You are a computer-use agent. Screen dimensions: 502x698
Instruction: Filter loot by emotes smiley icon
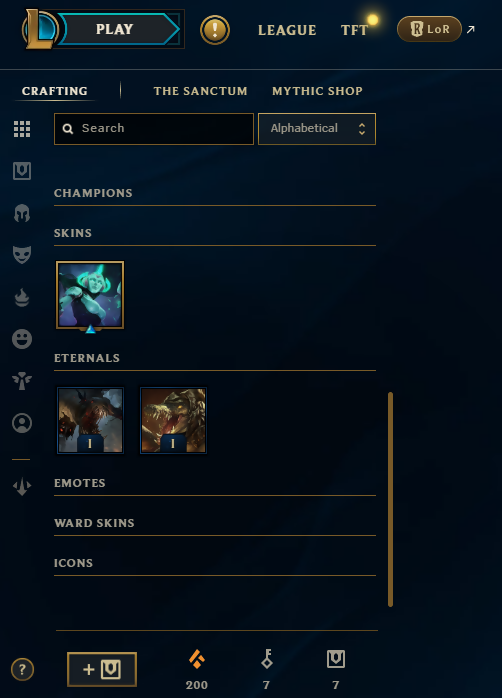22,339
